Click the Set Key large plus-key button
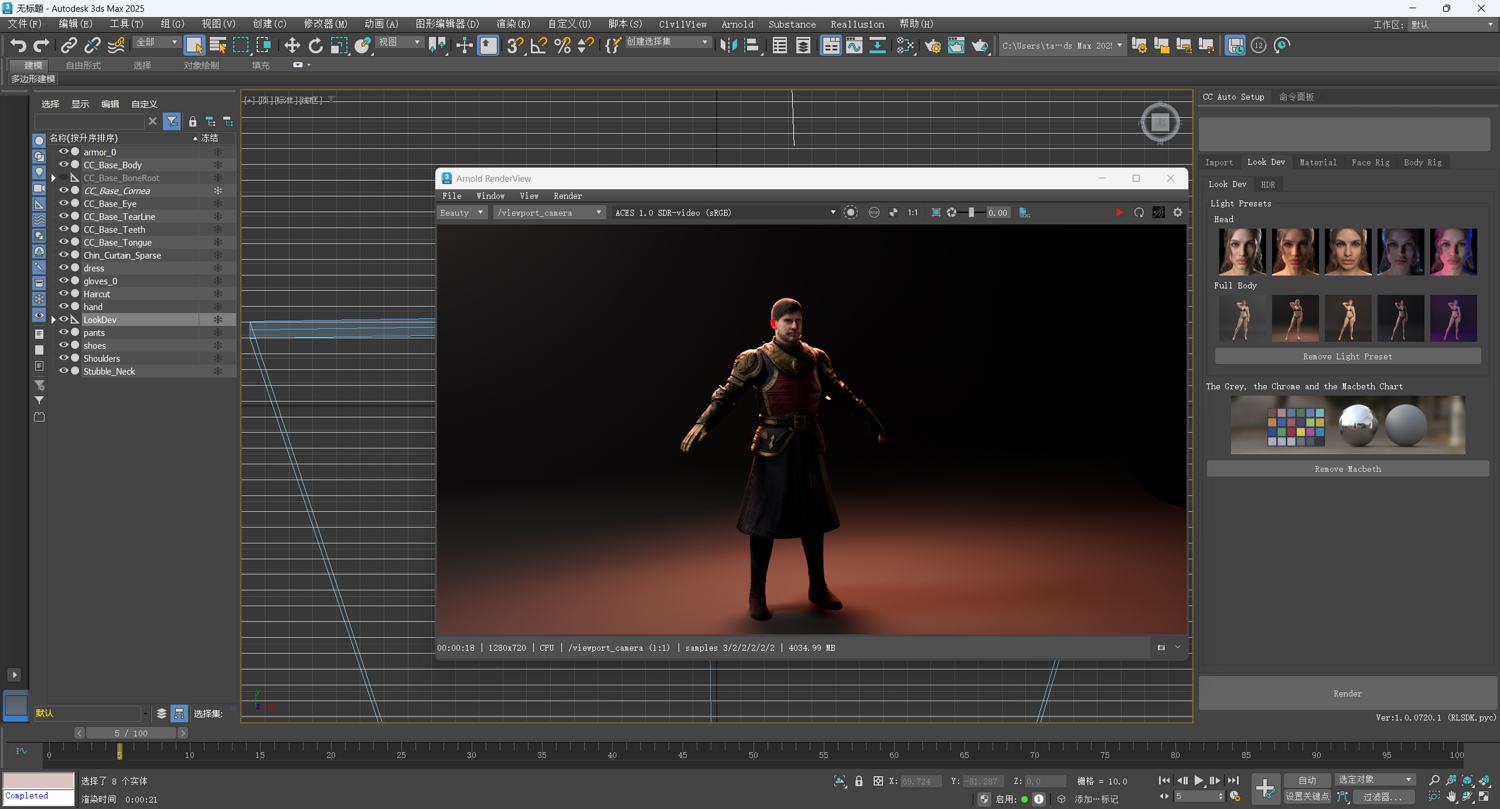 point(1265,788)
